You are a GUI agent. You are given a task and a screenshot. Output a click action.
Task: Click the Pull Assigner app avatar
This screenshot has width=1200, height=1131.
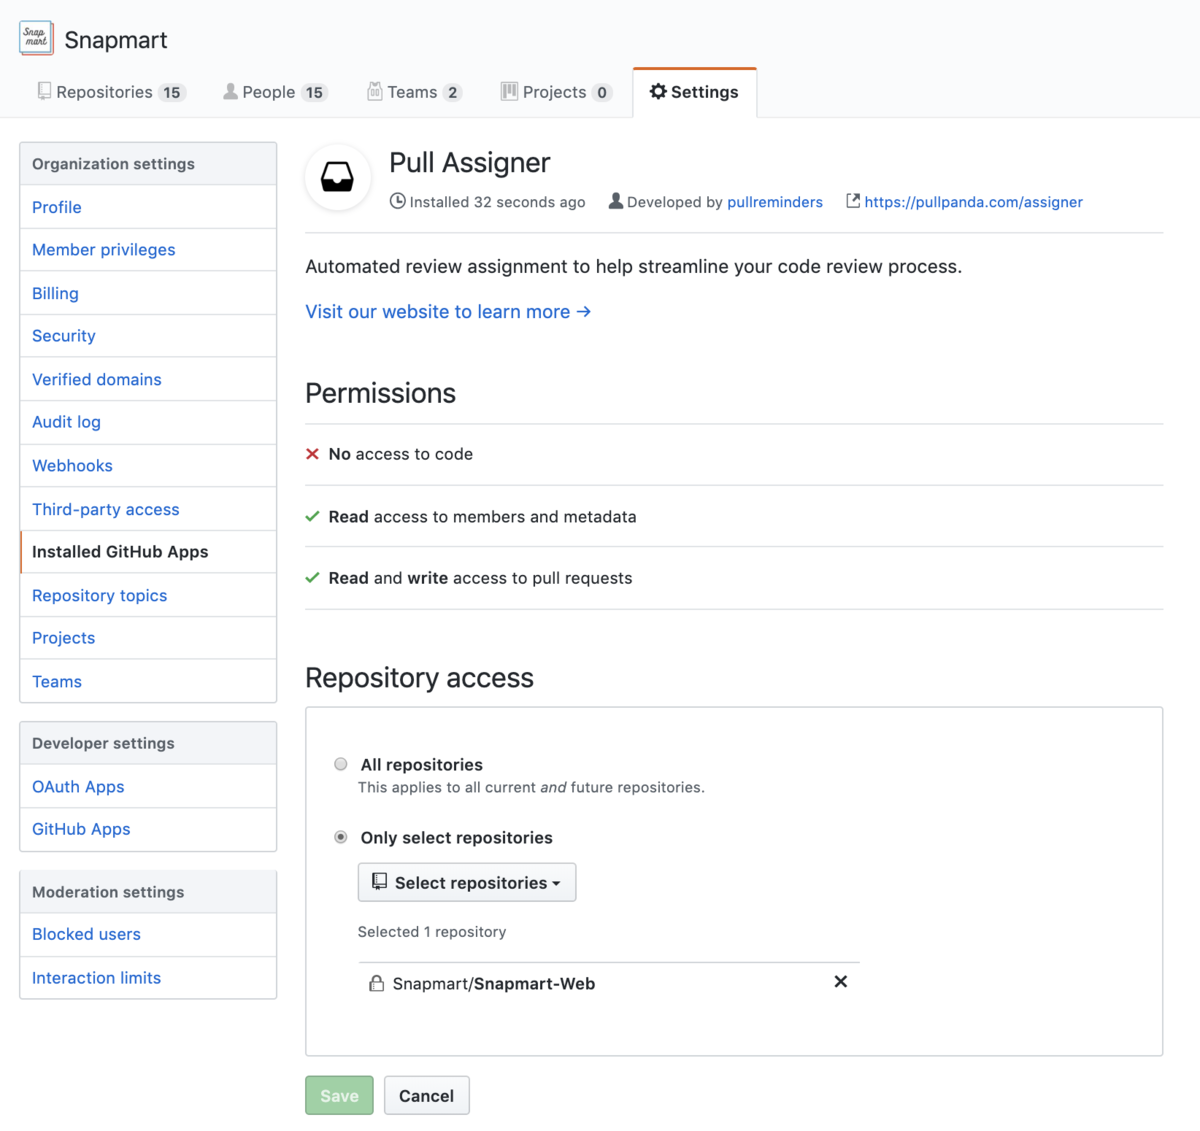pyautogui.click(x=338, y=177)
